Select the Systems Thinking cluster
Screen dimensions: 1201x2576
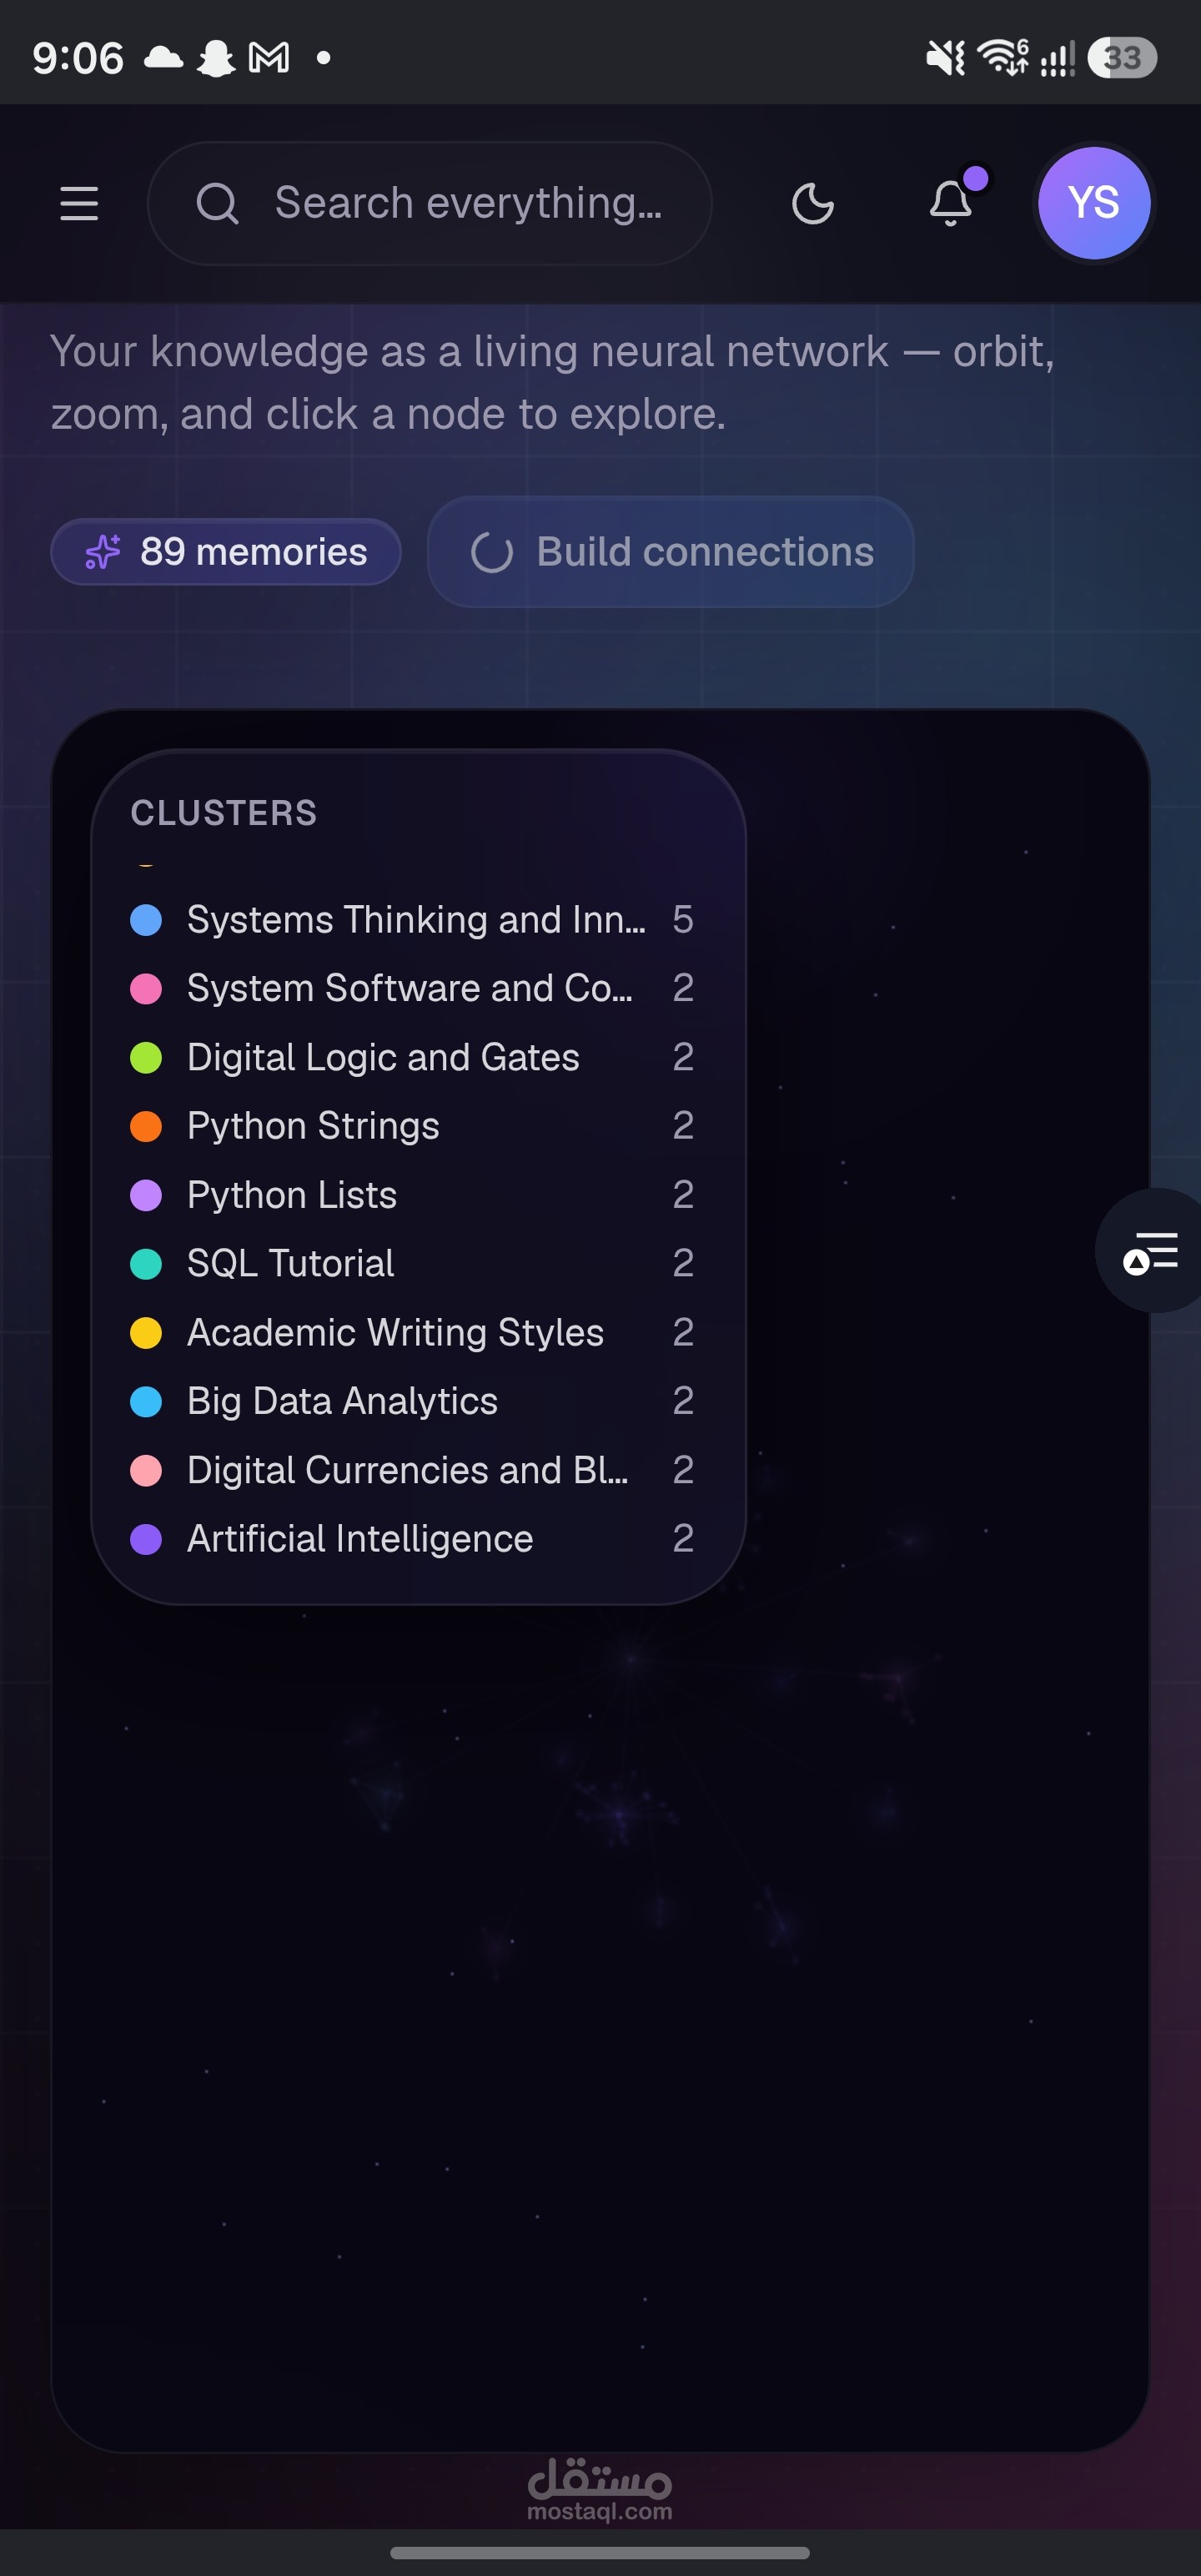click(413, 920)
